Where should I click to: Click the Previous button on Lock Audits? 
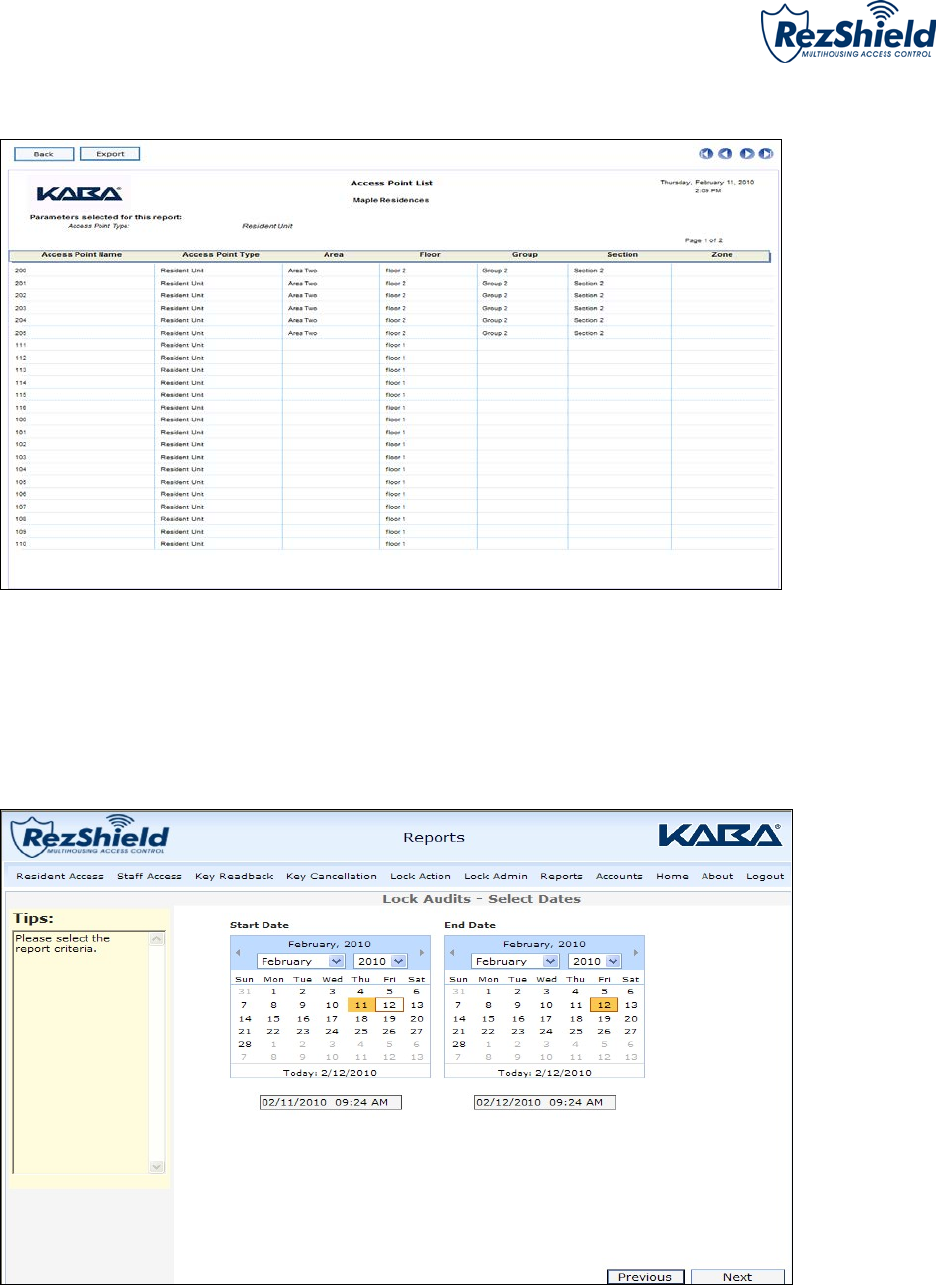(x=646, y=1276)
